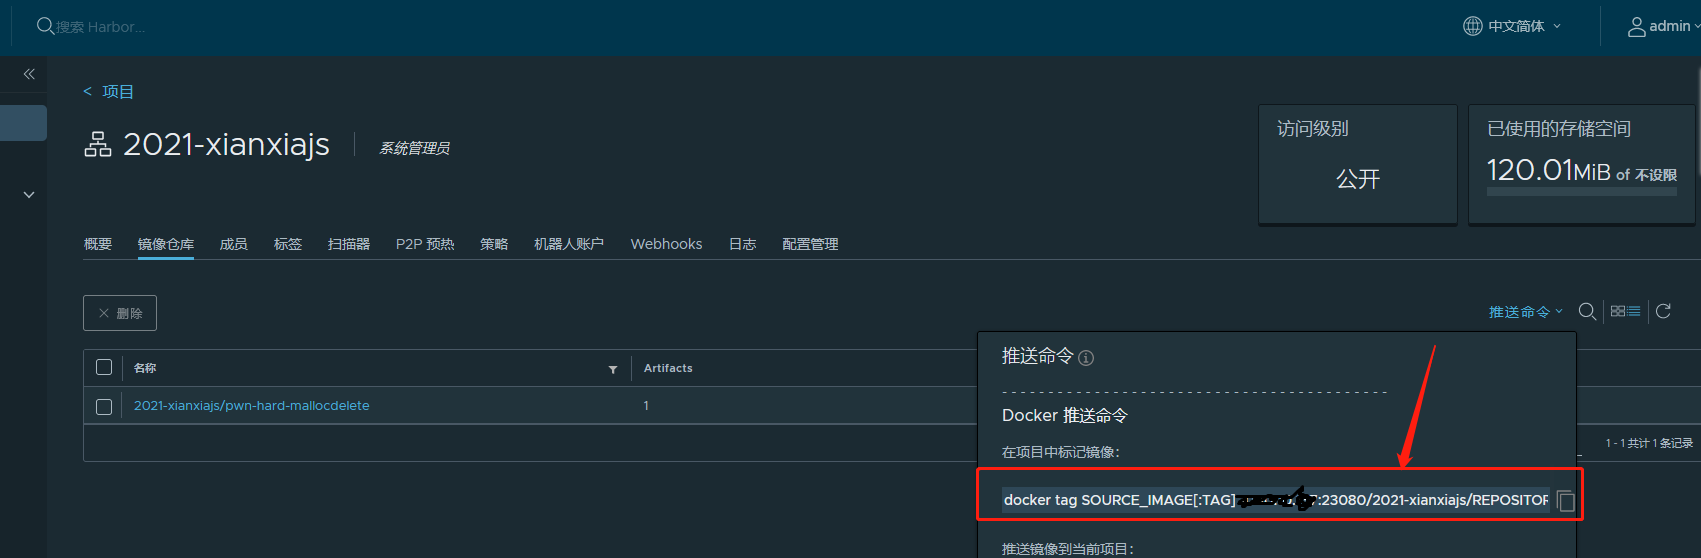The width and height of the screenshot is (1701, 558).
Task: Switch to the 成员 tab
Action: [x=234, y=244]
